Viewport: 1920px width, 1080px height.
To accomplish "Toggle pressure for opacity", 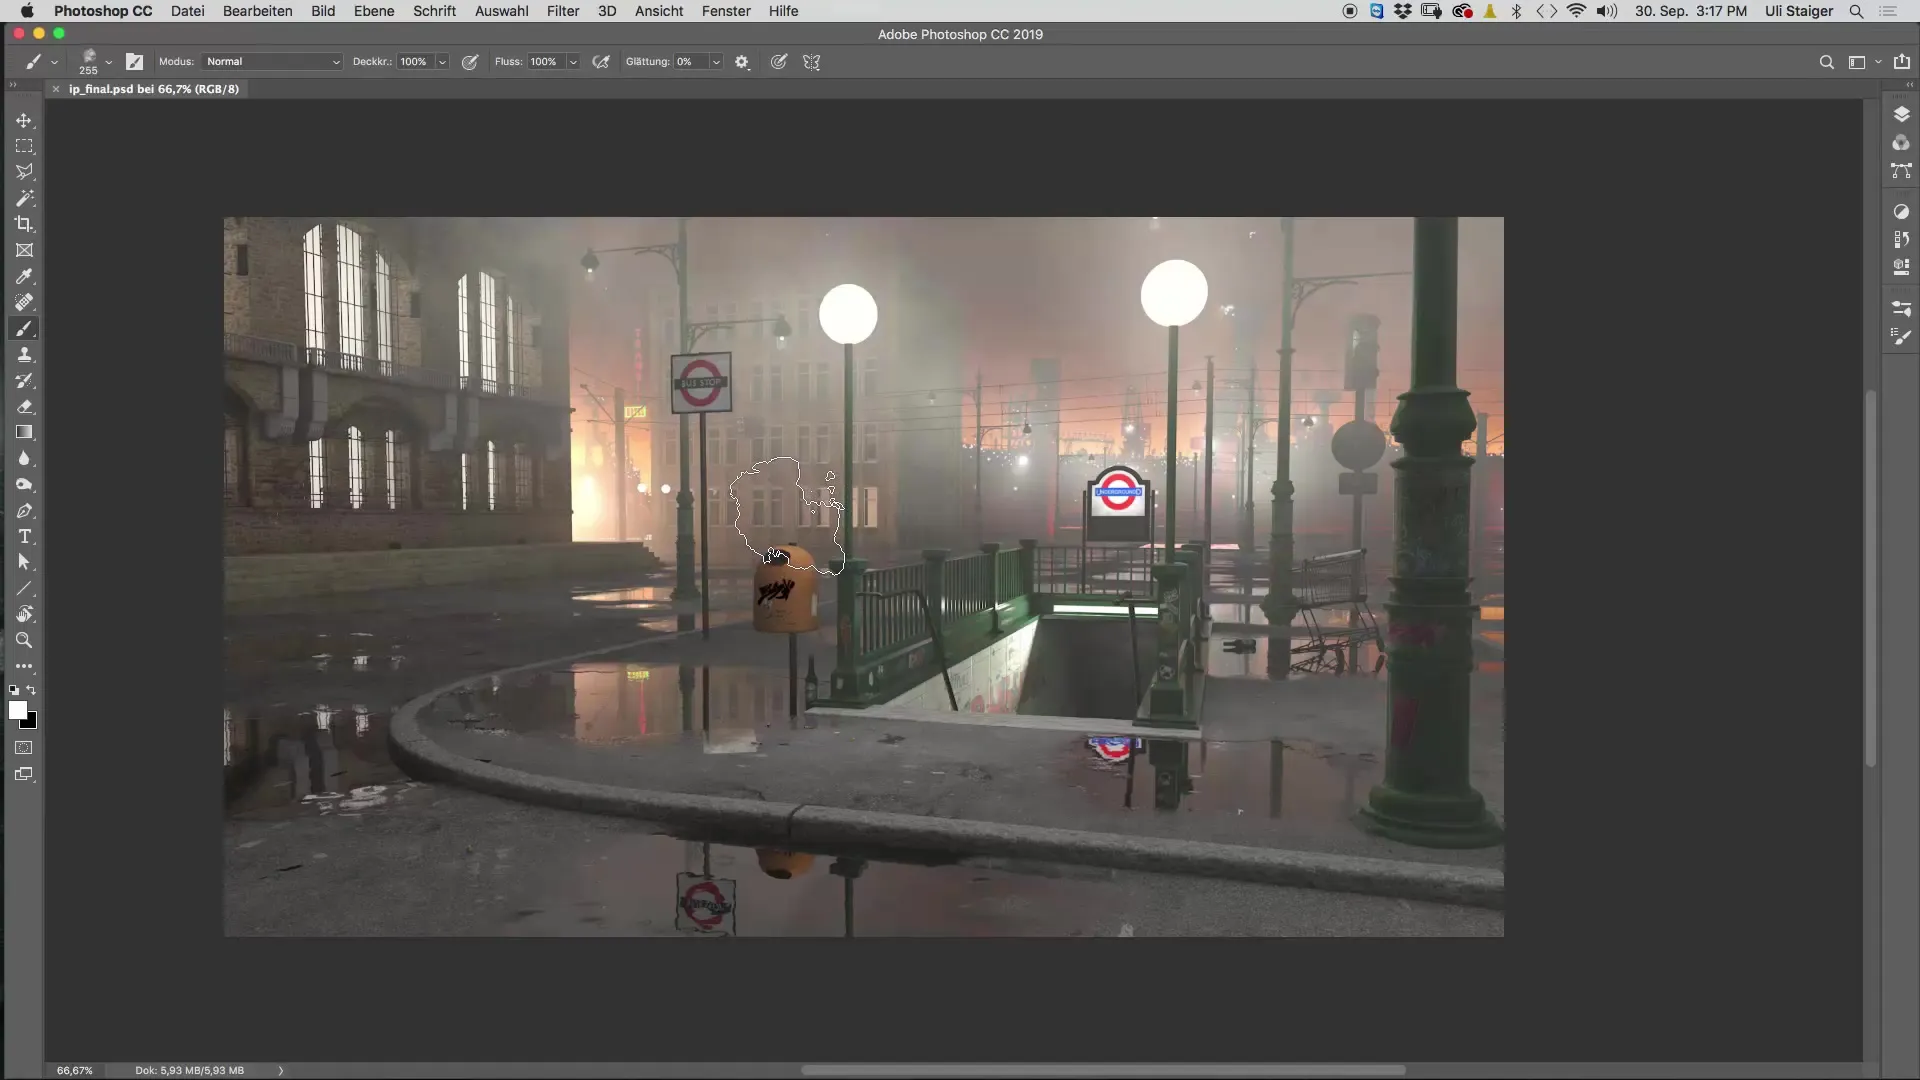I will click(x=470, y=62).
